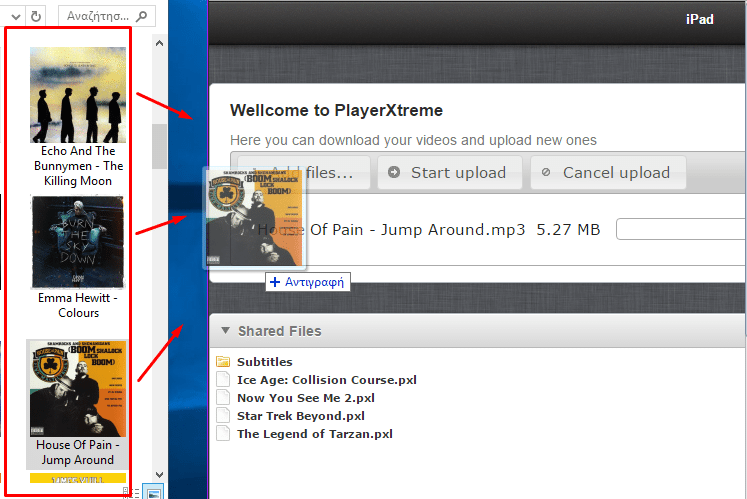Open the address history dropdown chevron
This screenshot has height=499, width=747.
coord(16,17)
